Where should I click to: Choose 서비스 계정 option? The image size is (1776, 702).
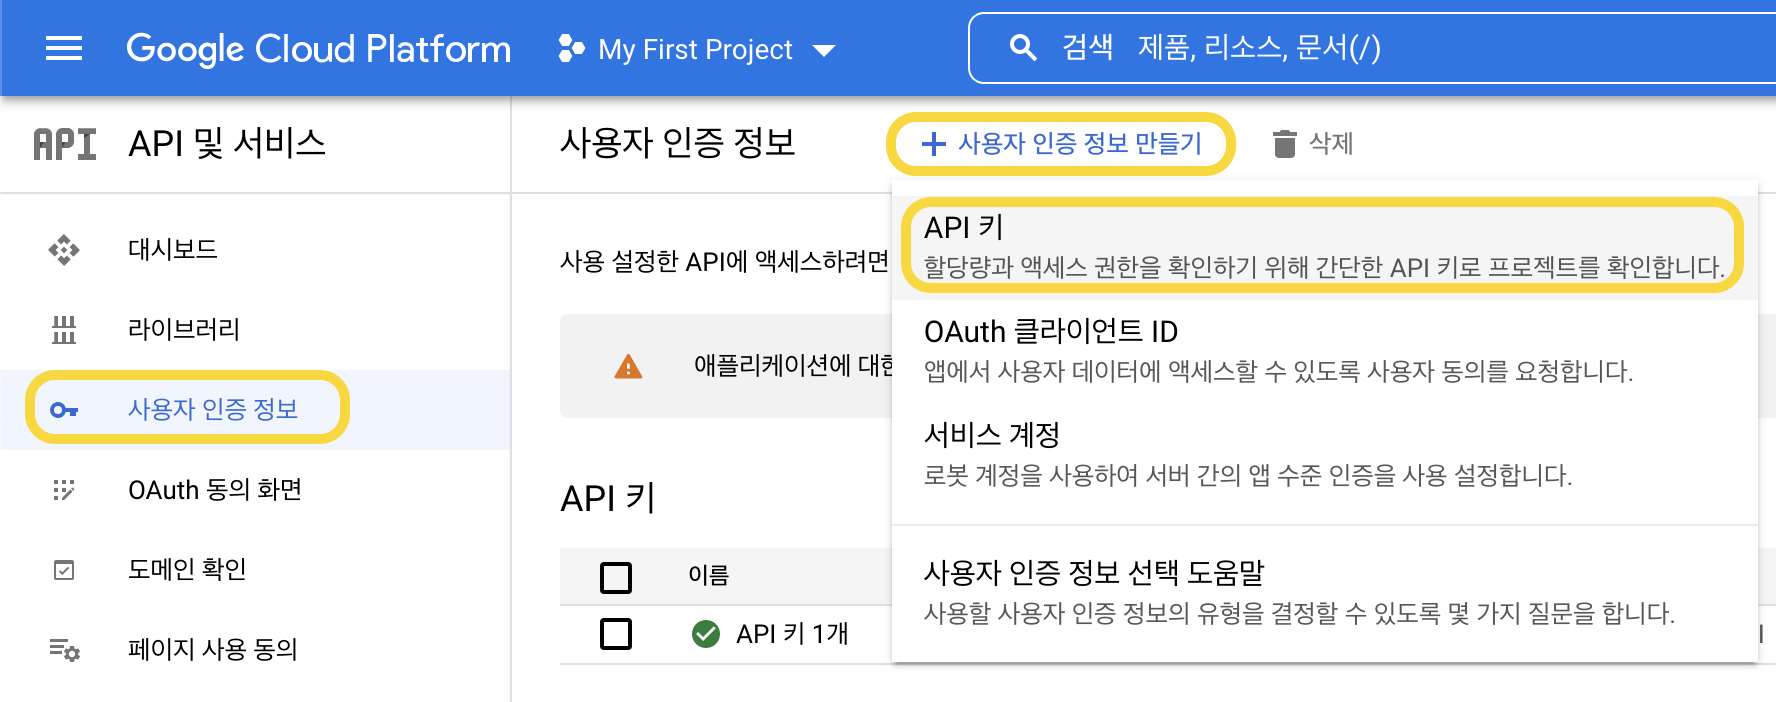point(1324,453)
